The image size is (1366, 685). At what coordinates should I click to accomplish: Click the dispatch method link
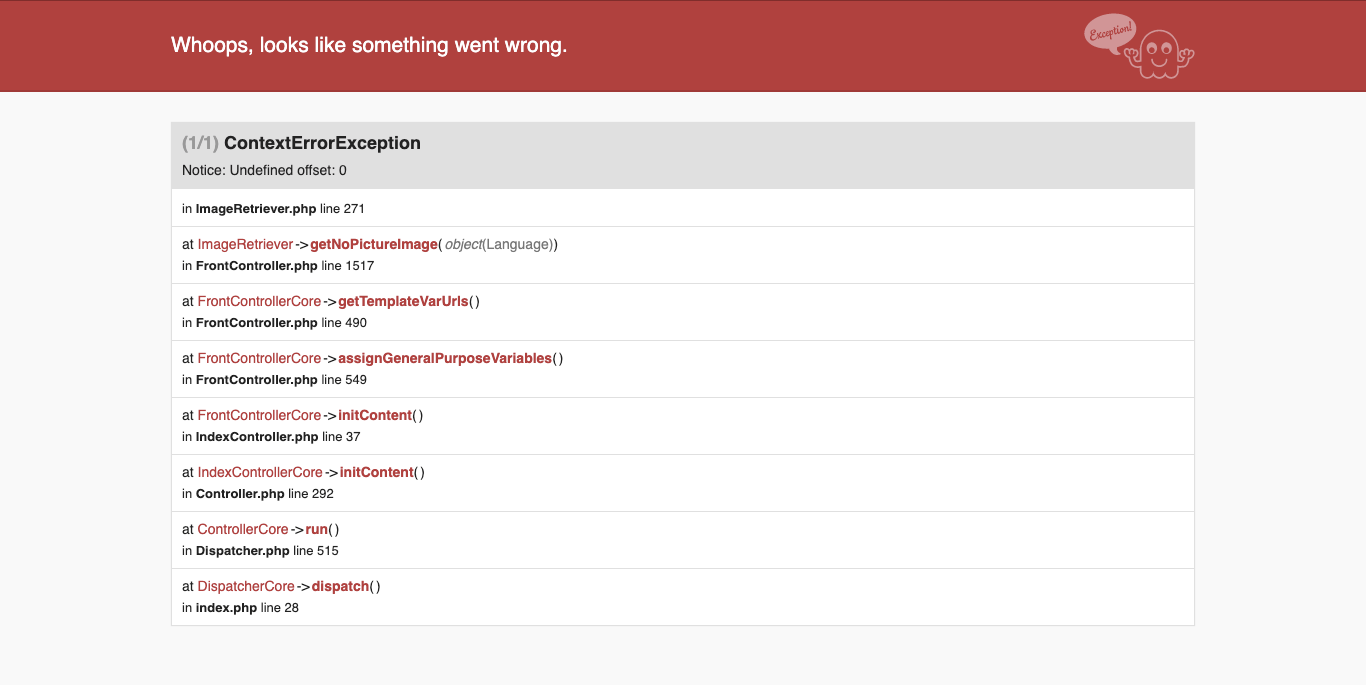tap(340, 586)
